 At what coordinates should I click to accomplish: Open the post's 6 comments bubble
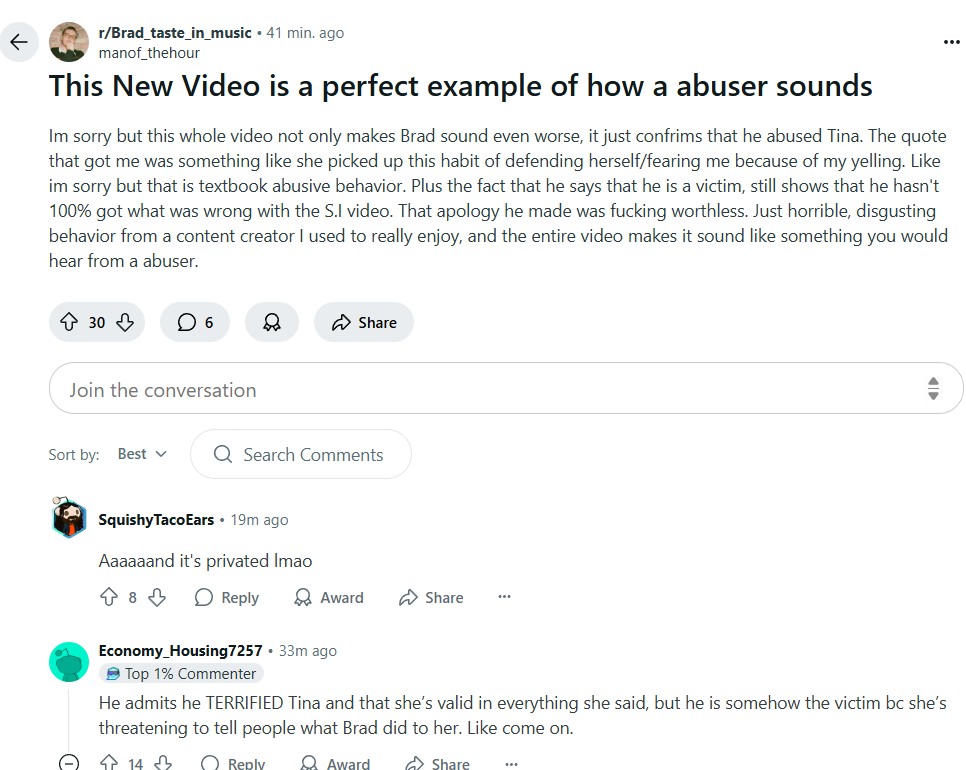[x=195, y=322]
